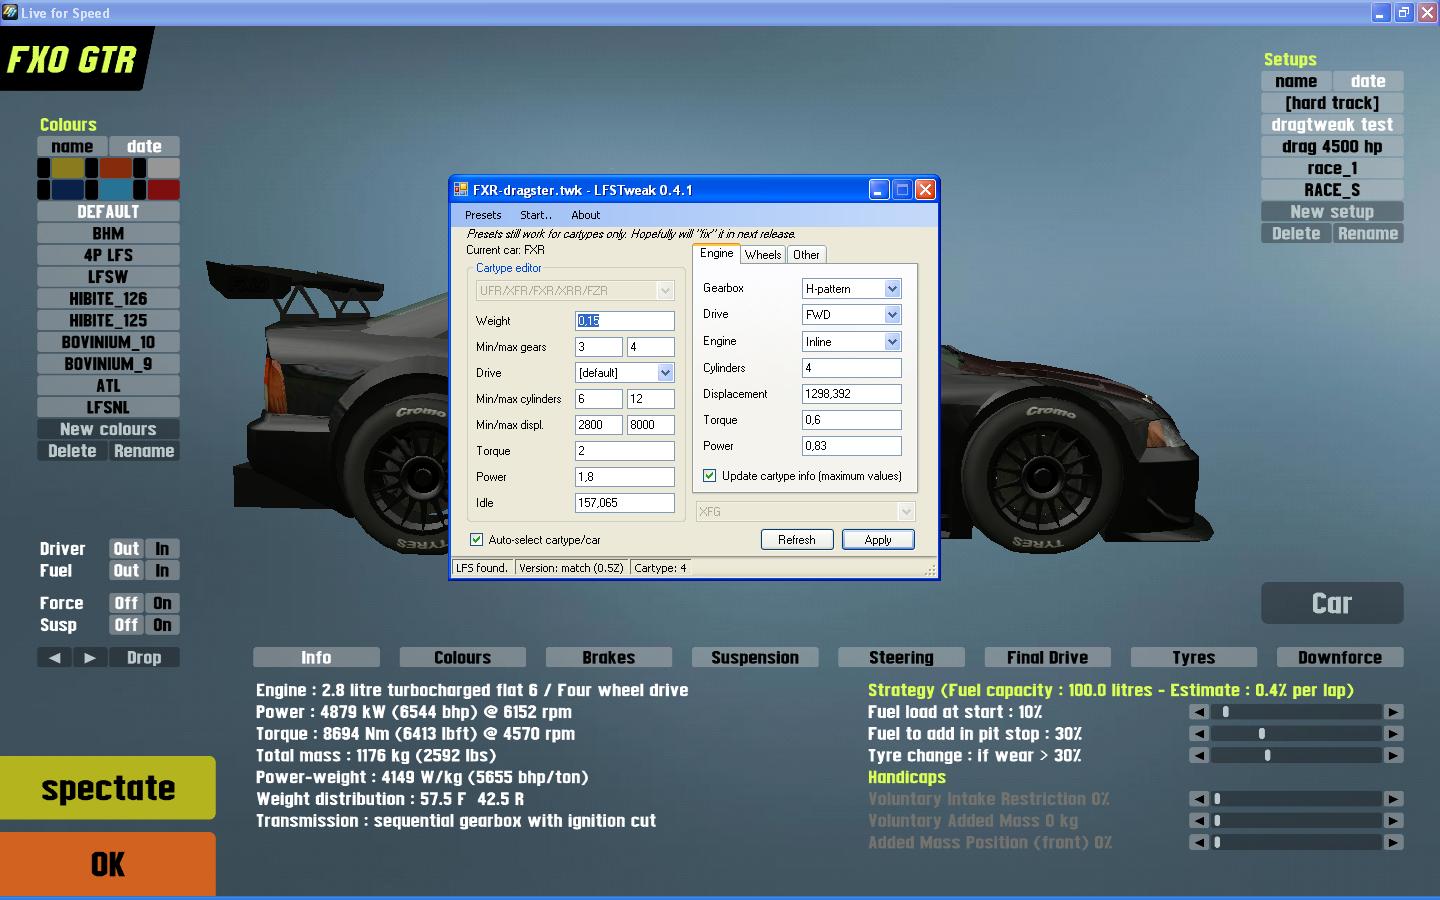Click New colours button
The height and width of the screenshot is (900, 1440).
[108, 429]
